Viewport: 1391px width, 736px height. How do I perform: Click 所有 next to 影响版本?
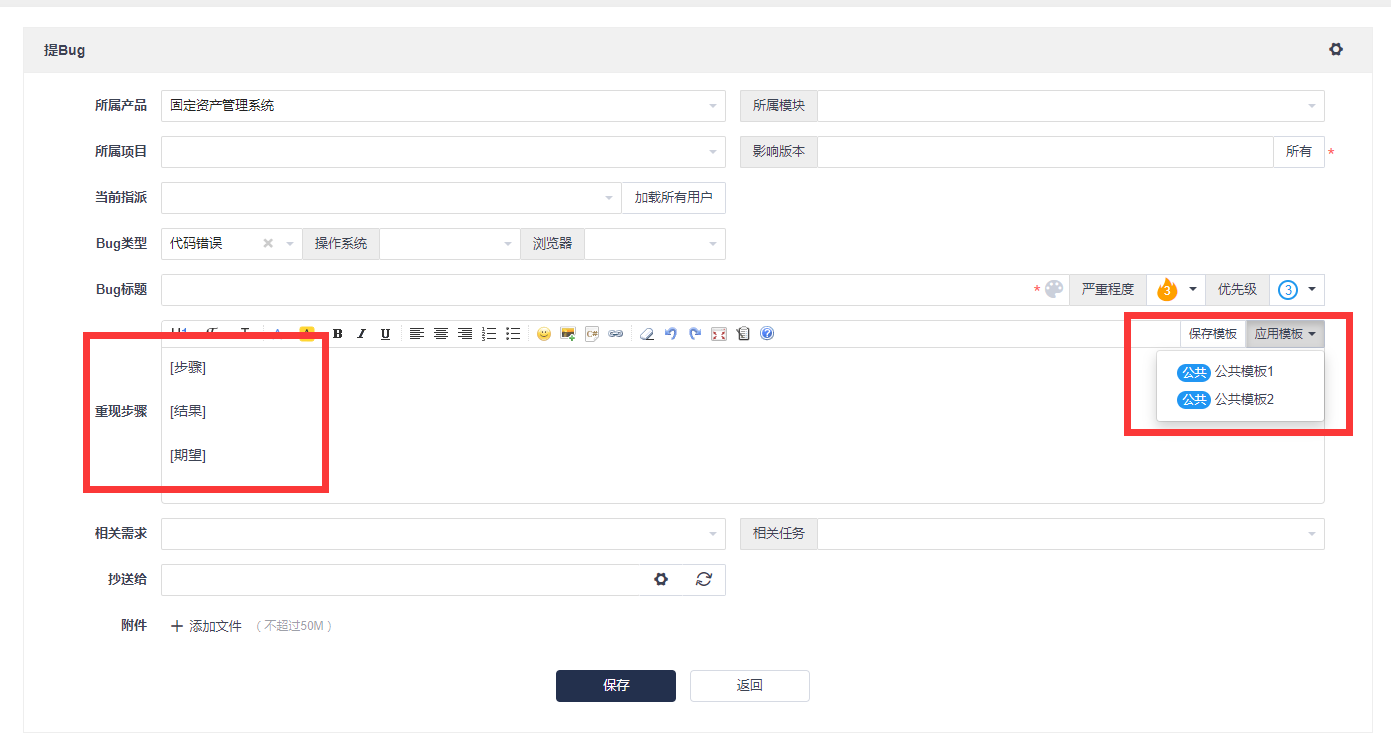(1299, 152)
